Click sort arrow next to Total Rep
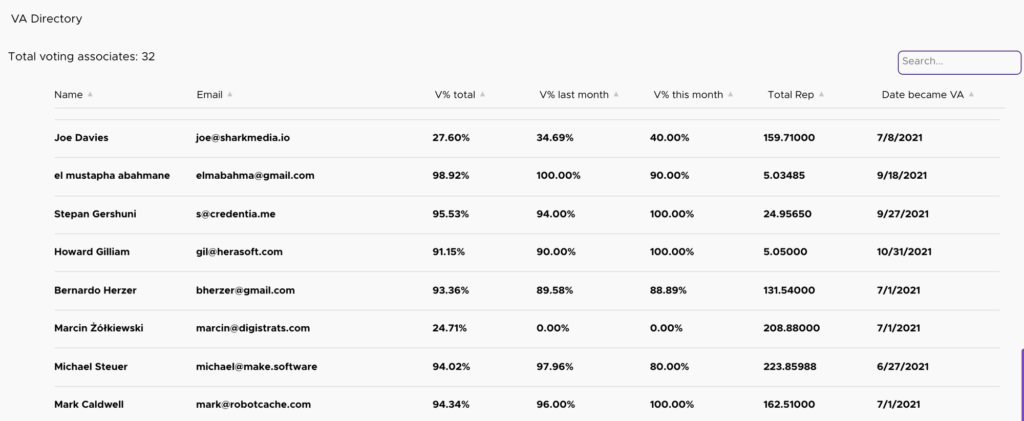This screenshot has height=421, width=1024. (x=822, y=95)
